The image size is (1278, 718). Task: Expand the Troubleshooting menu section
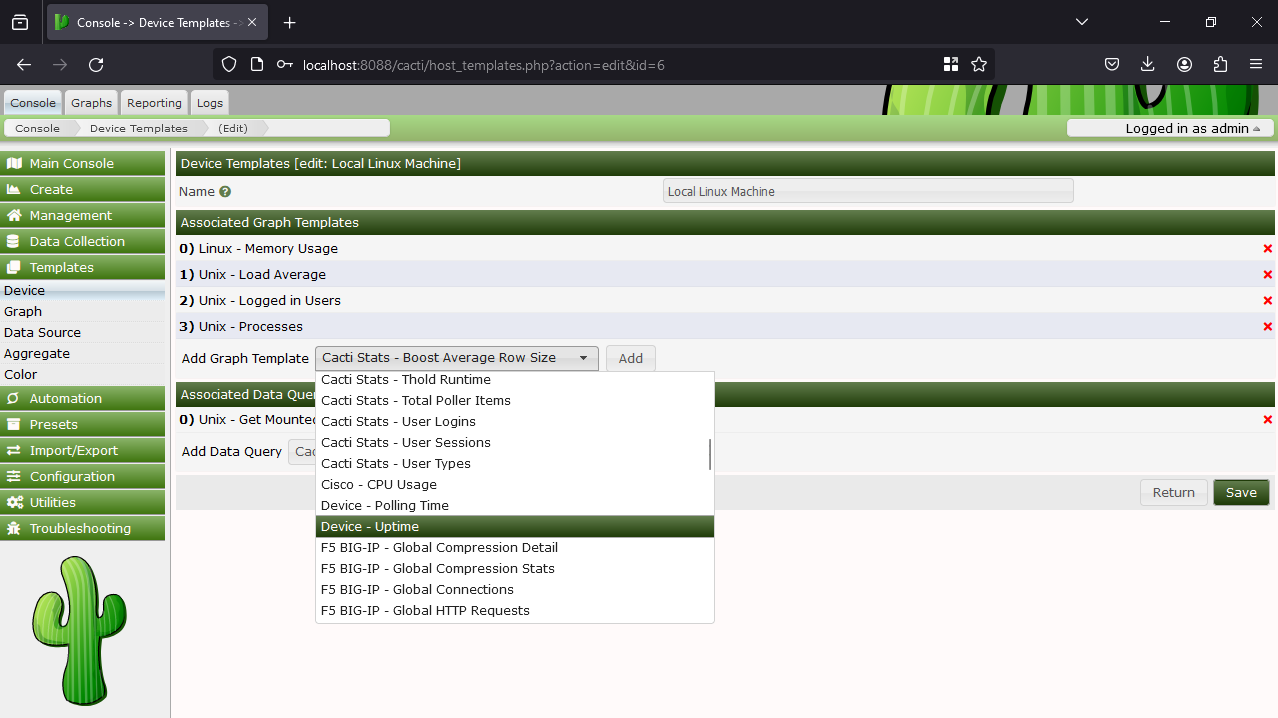[83, 528]
